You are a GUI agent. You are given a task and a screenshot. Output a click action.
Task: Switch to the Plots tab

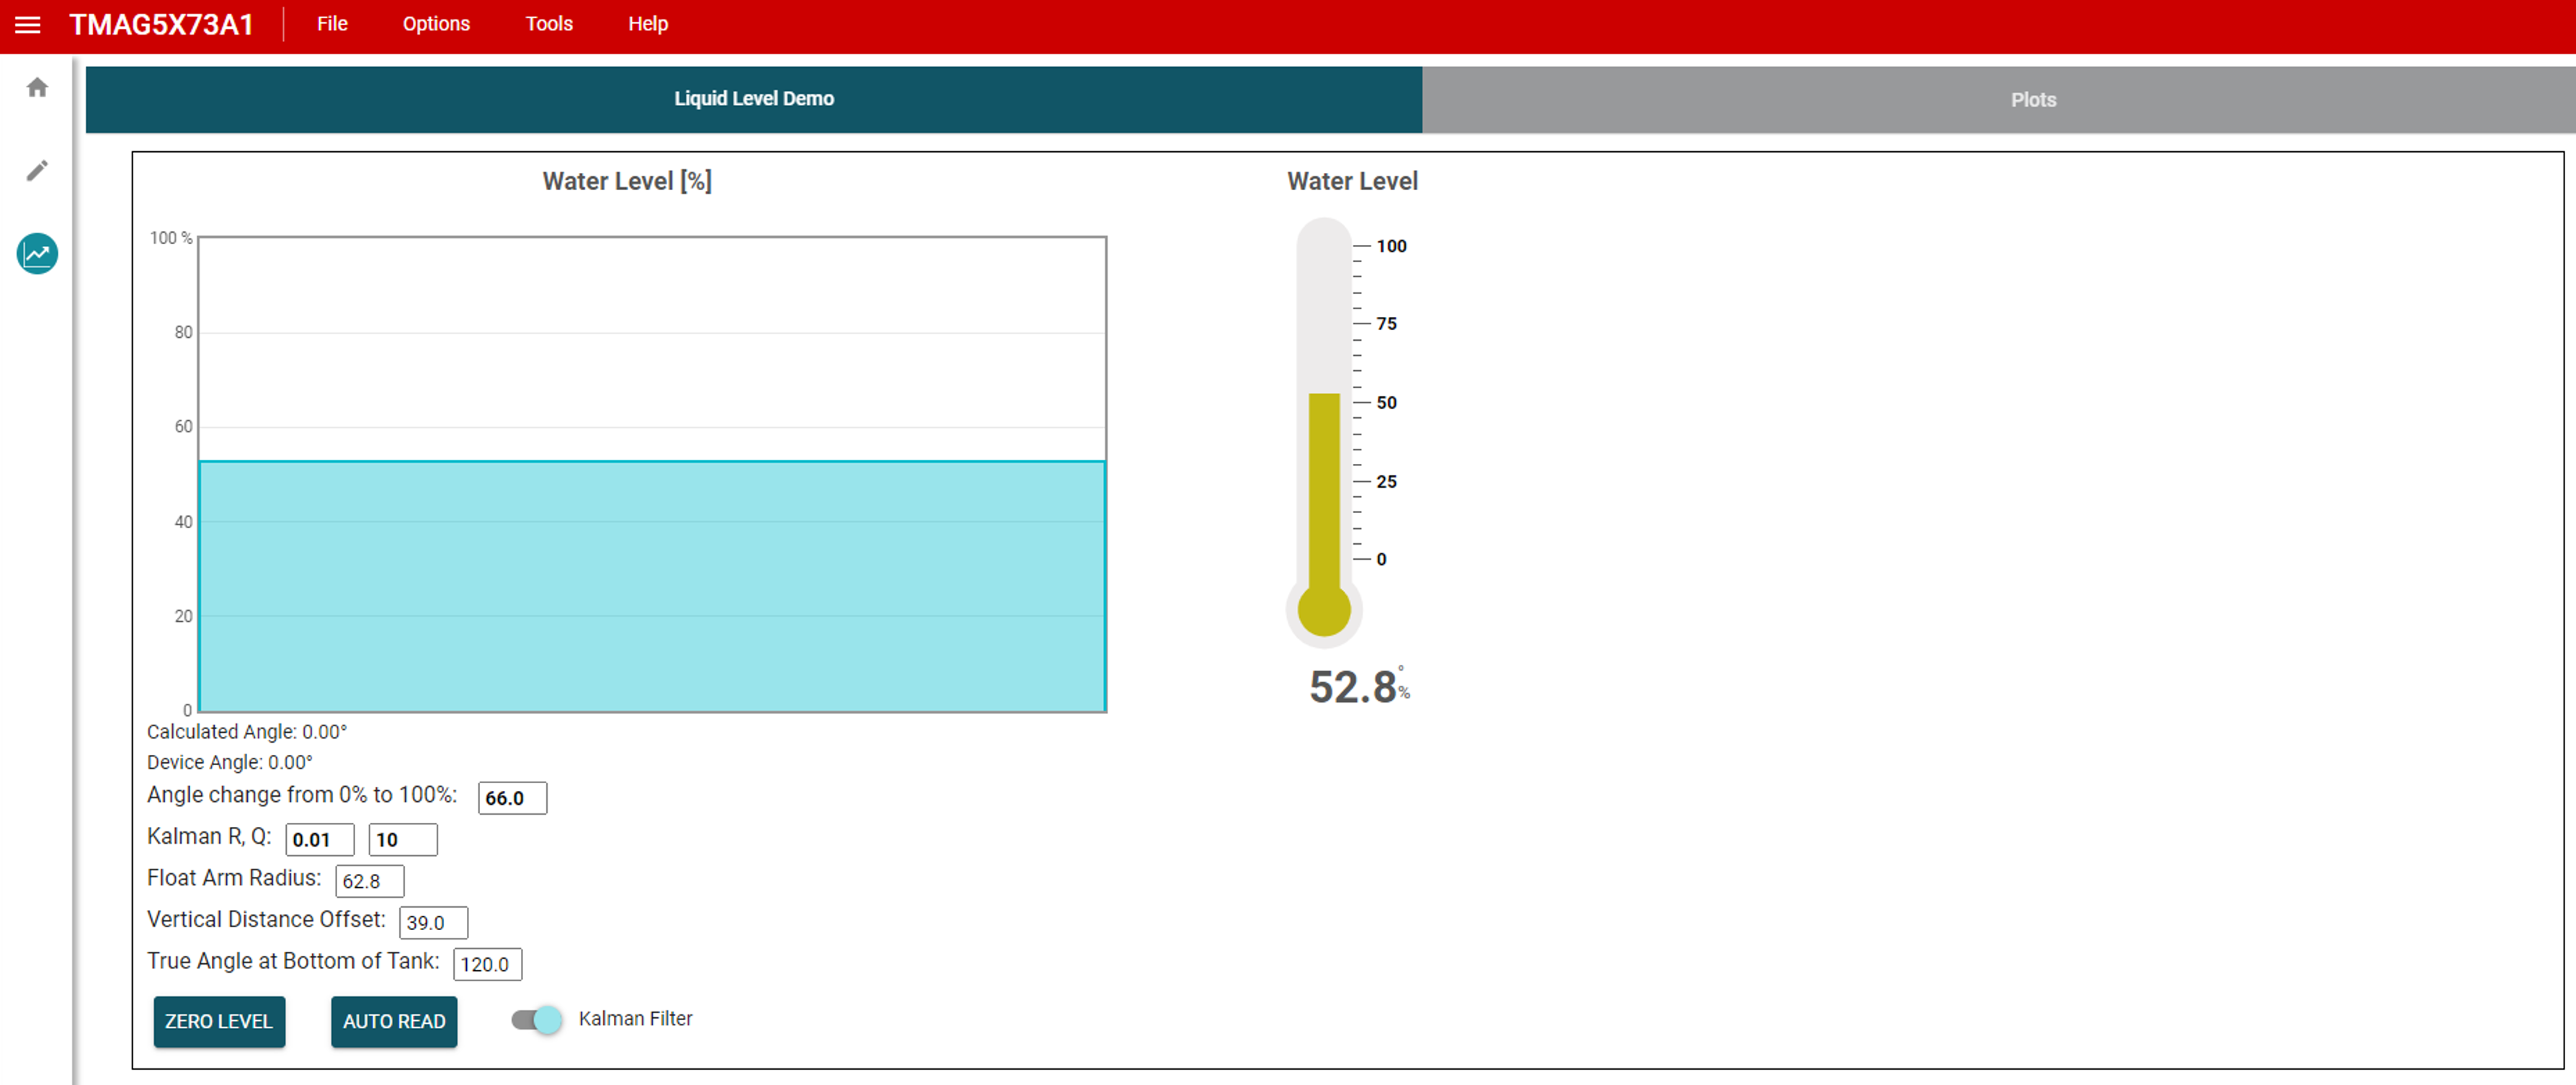click(2033, 100)
